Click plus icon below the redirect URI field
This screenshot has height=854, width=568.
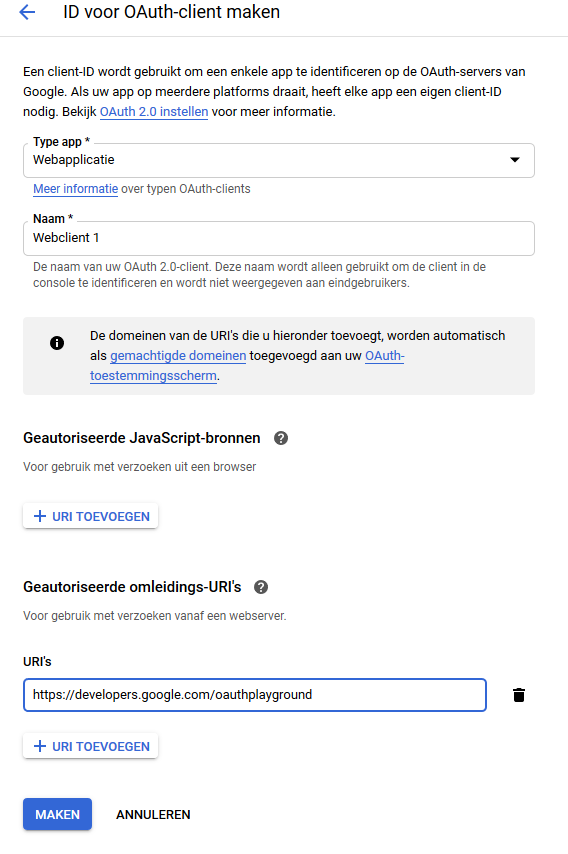(40, 746)
